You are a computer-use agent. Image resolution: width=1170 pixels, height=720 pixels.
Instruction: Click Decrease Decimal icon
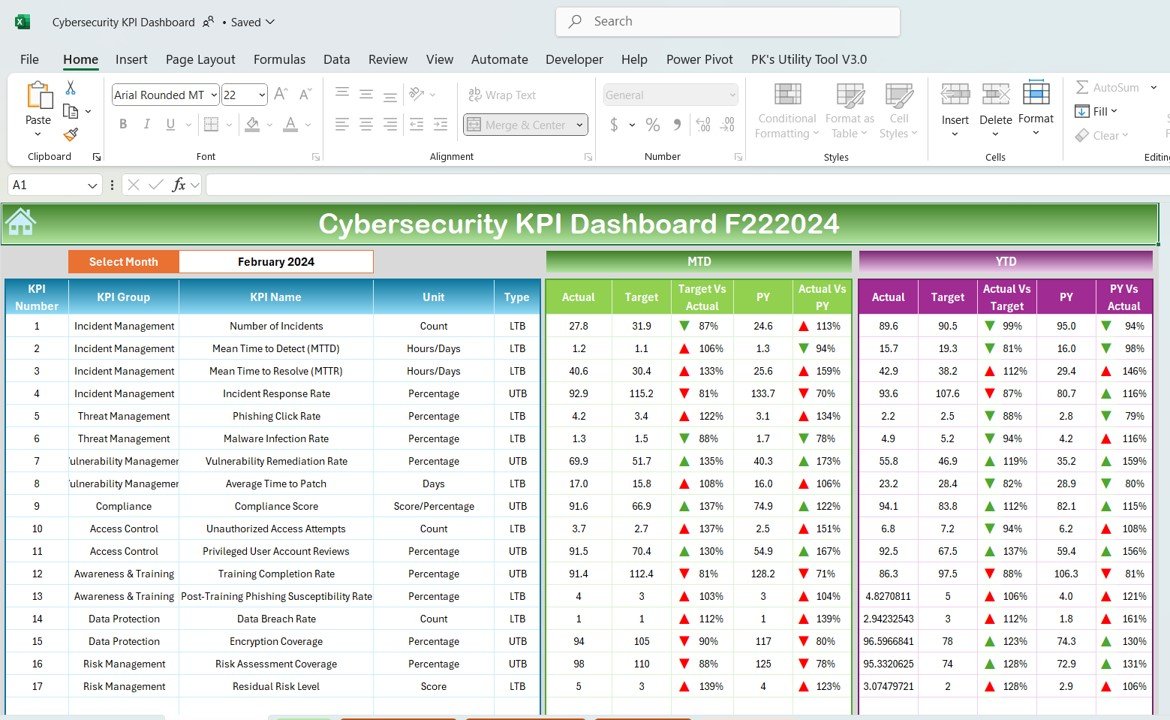(x=728, y=125)
